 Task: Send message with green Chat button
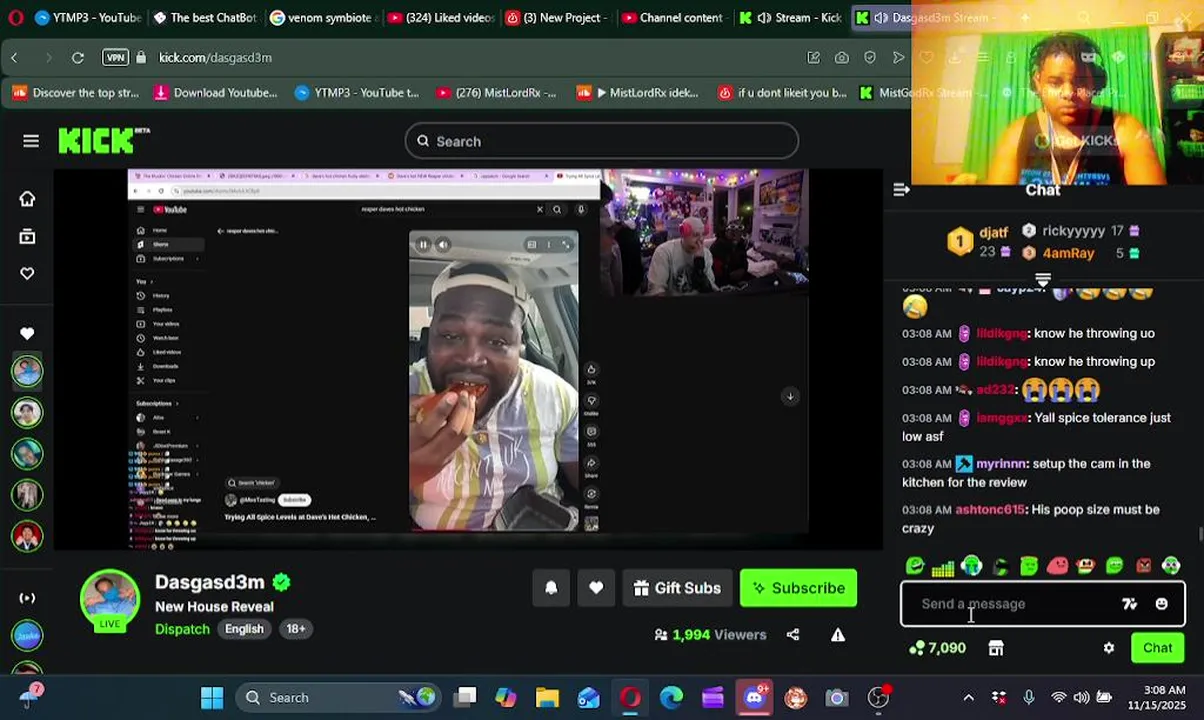pyautogui.click(x=1158, y=648)
